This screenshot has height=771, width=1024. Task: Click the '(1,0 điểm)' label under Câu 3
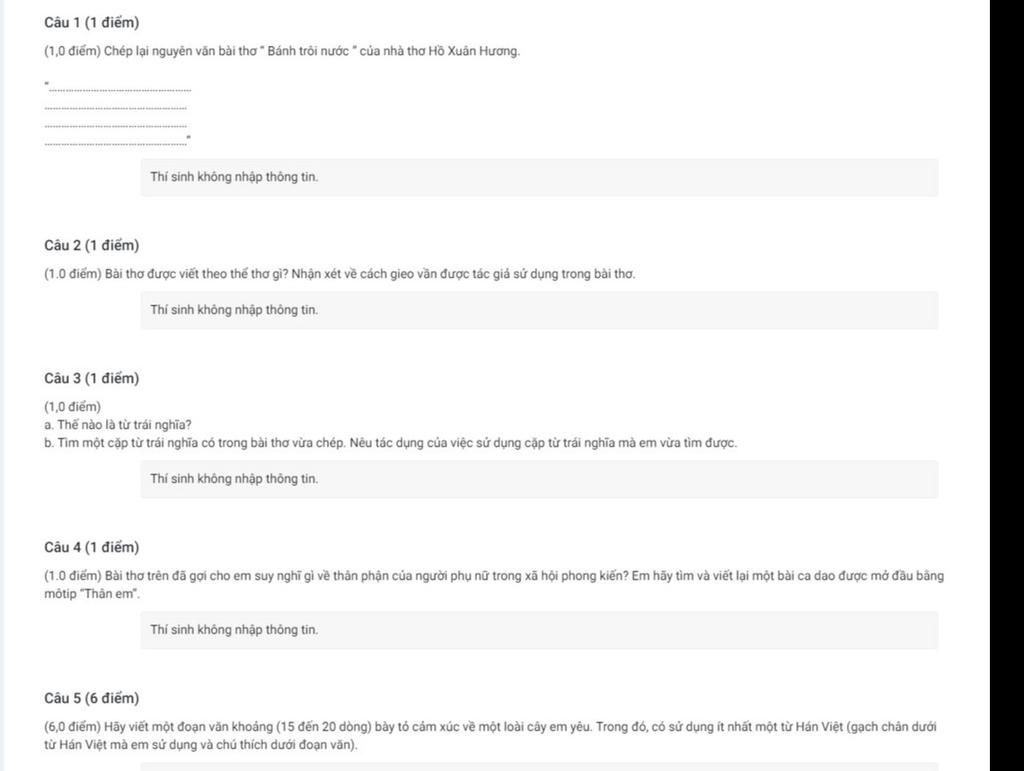click(72, 407)
